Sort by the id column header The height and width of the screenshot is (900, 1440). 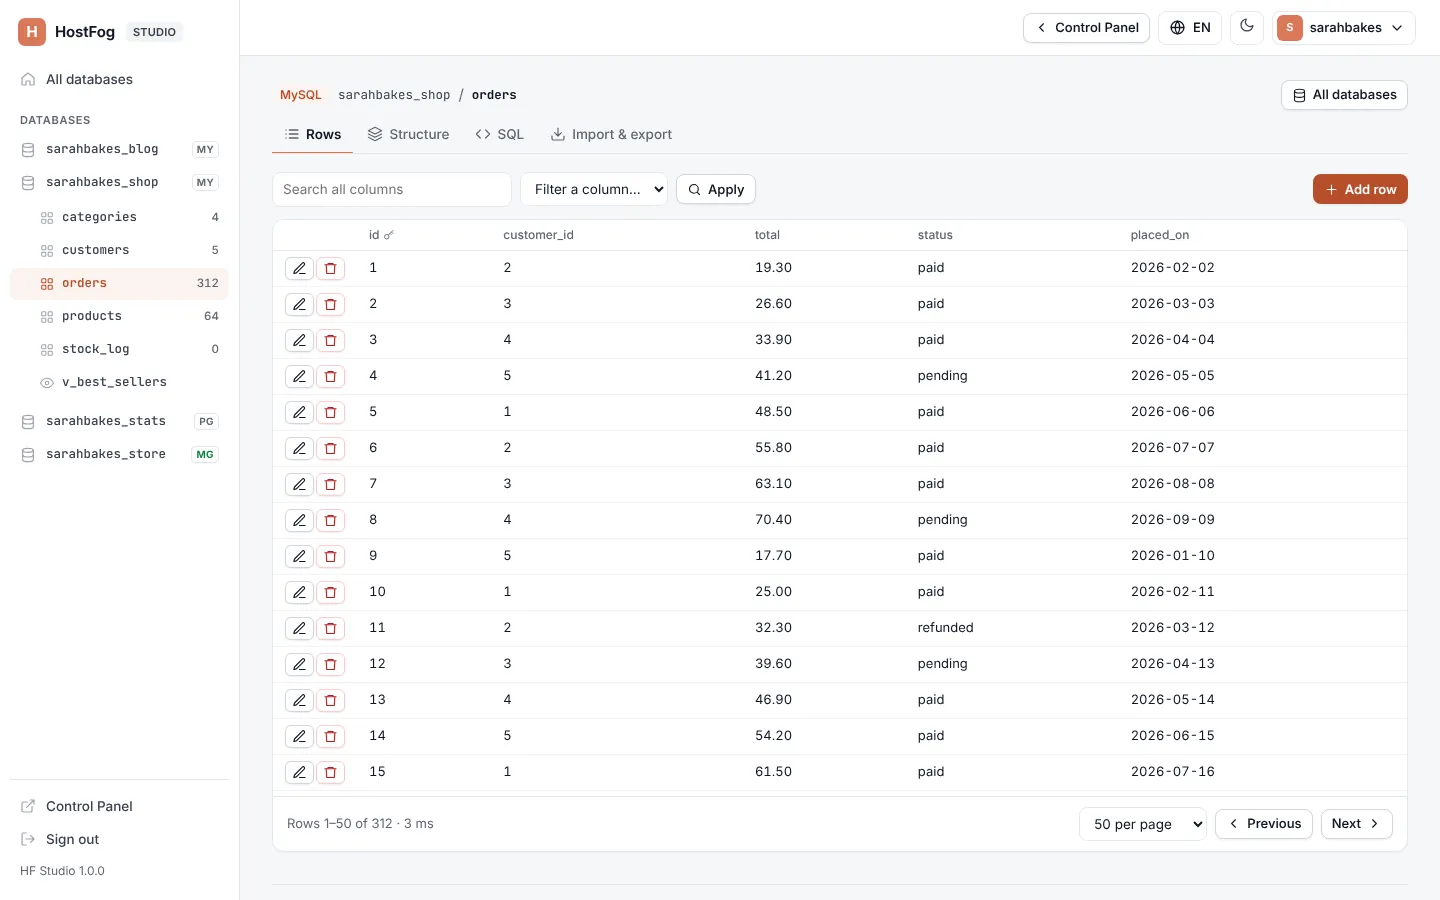381,235
